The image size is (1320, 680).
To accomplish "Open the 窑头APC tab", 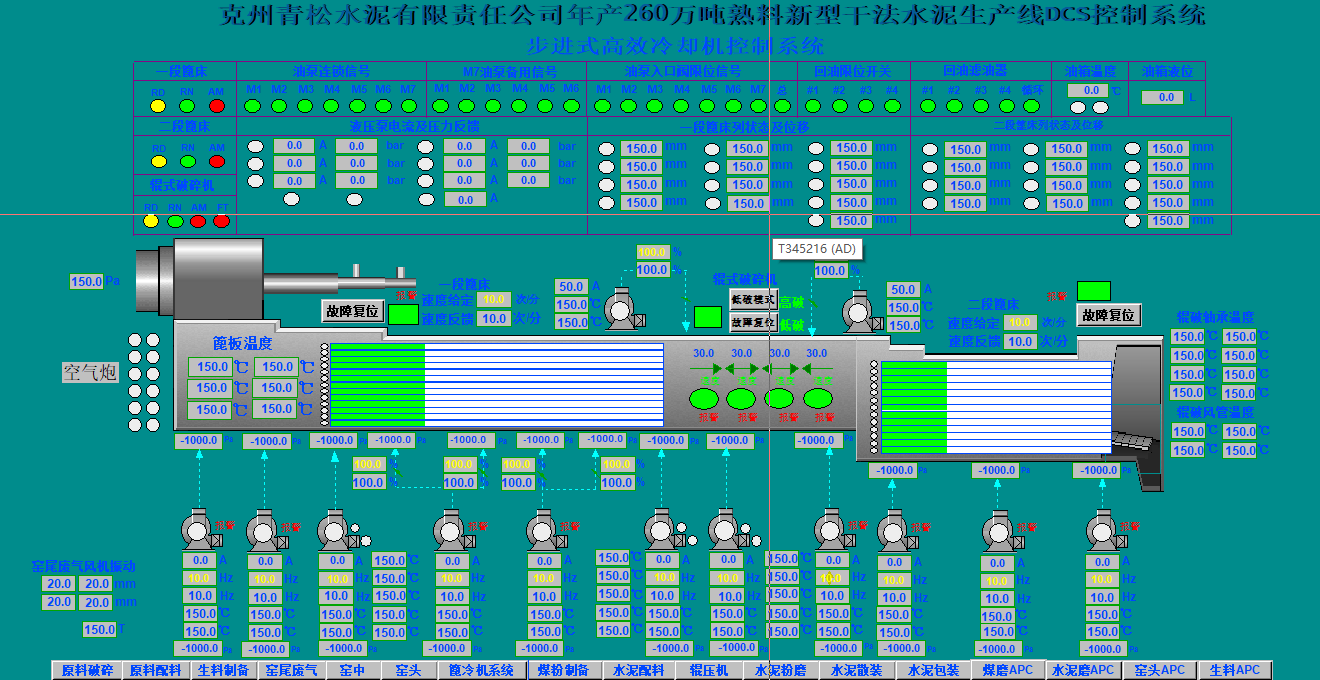I will [1160, 670].
